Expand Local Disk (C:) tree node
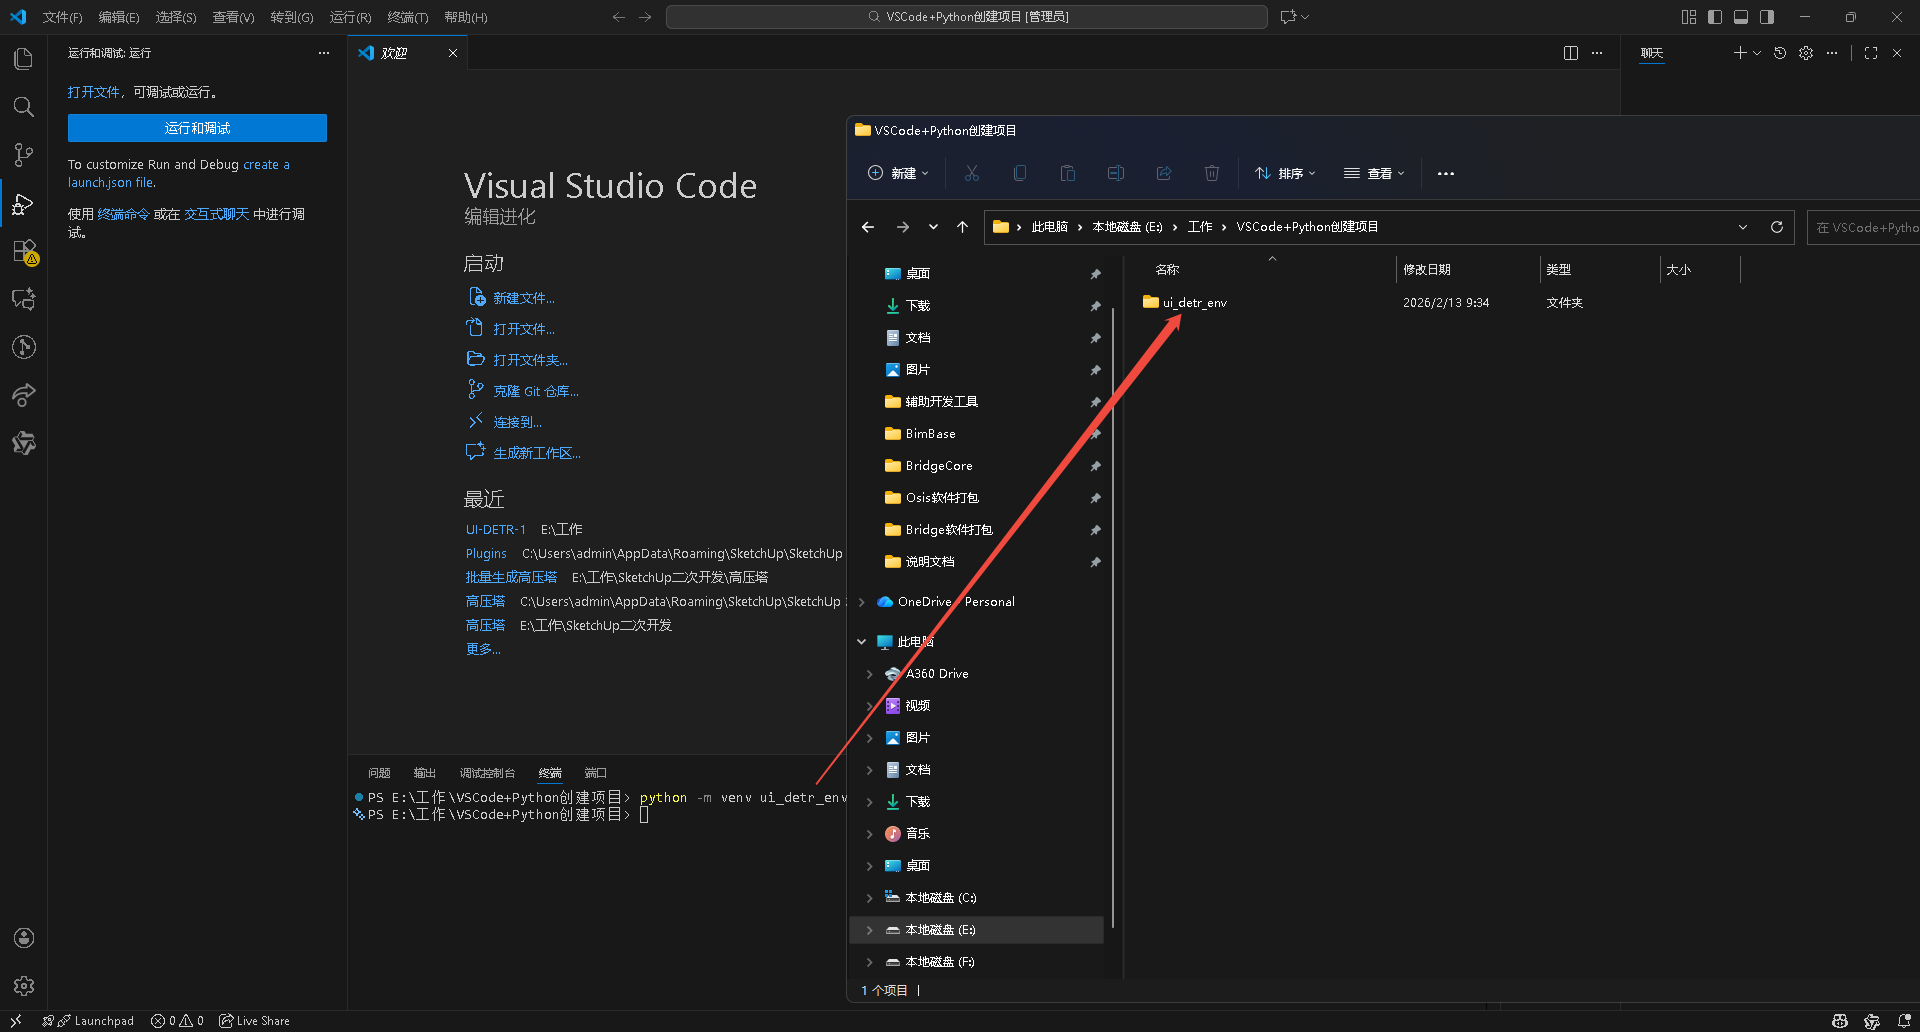Viewport: 1920px width, 1032px height. pos(869,898)
